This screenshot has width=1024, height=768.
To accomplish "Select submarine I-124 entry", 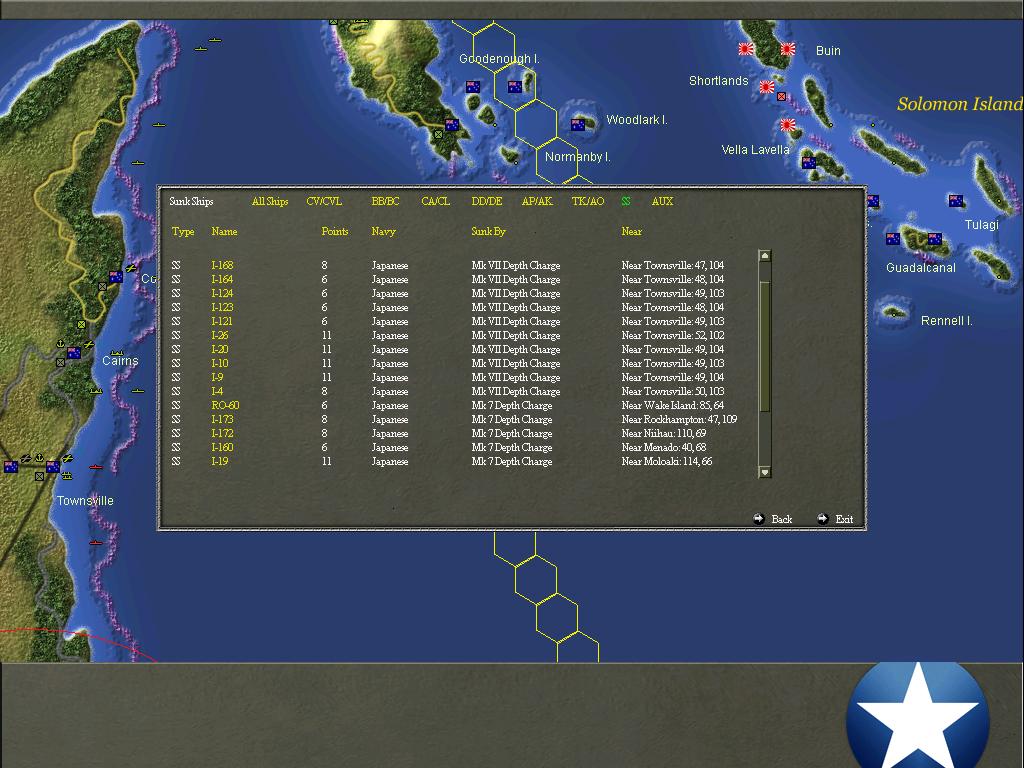I will click(x=222, y=293).
